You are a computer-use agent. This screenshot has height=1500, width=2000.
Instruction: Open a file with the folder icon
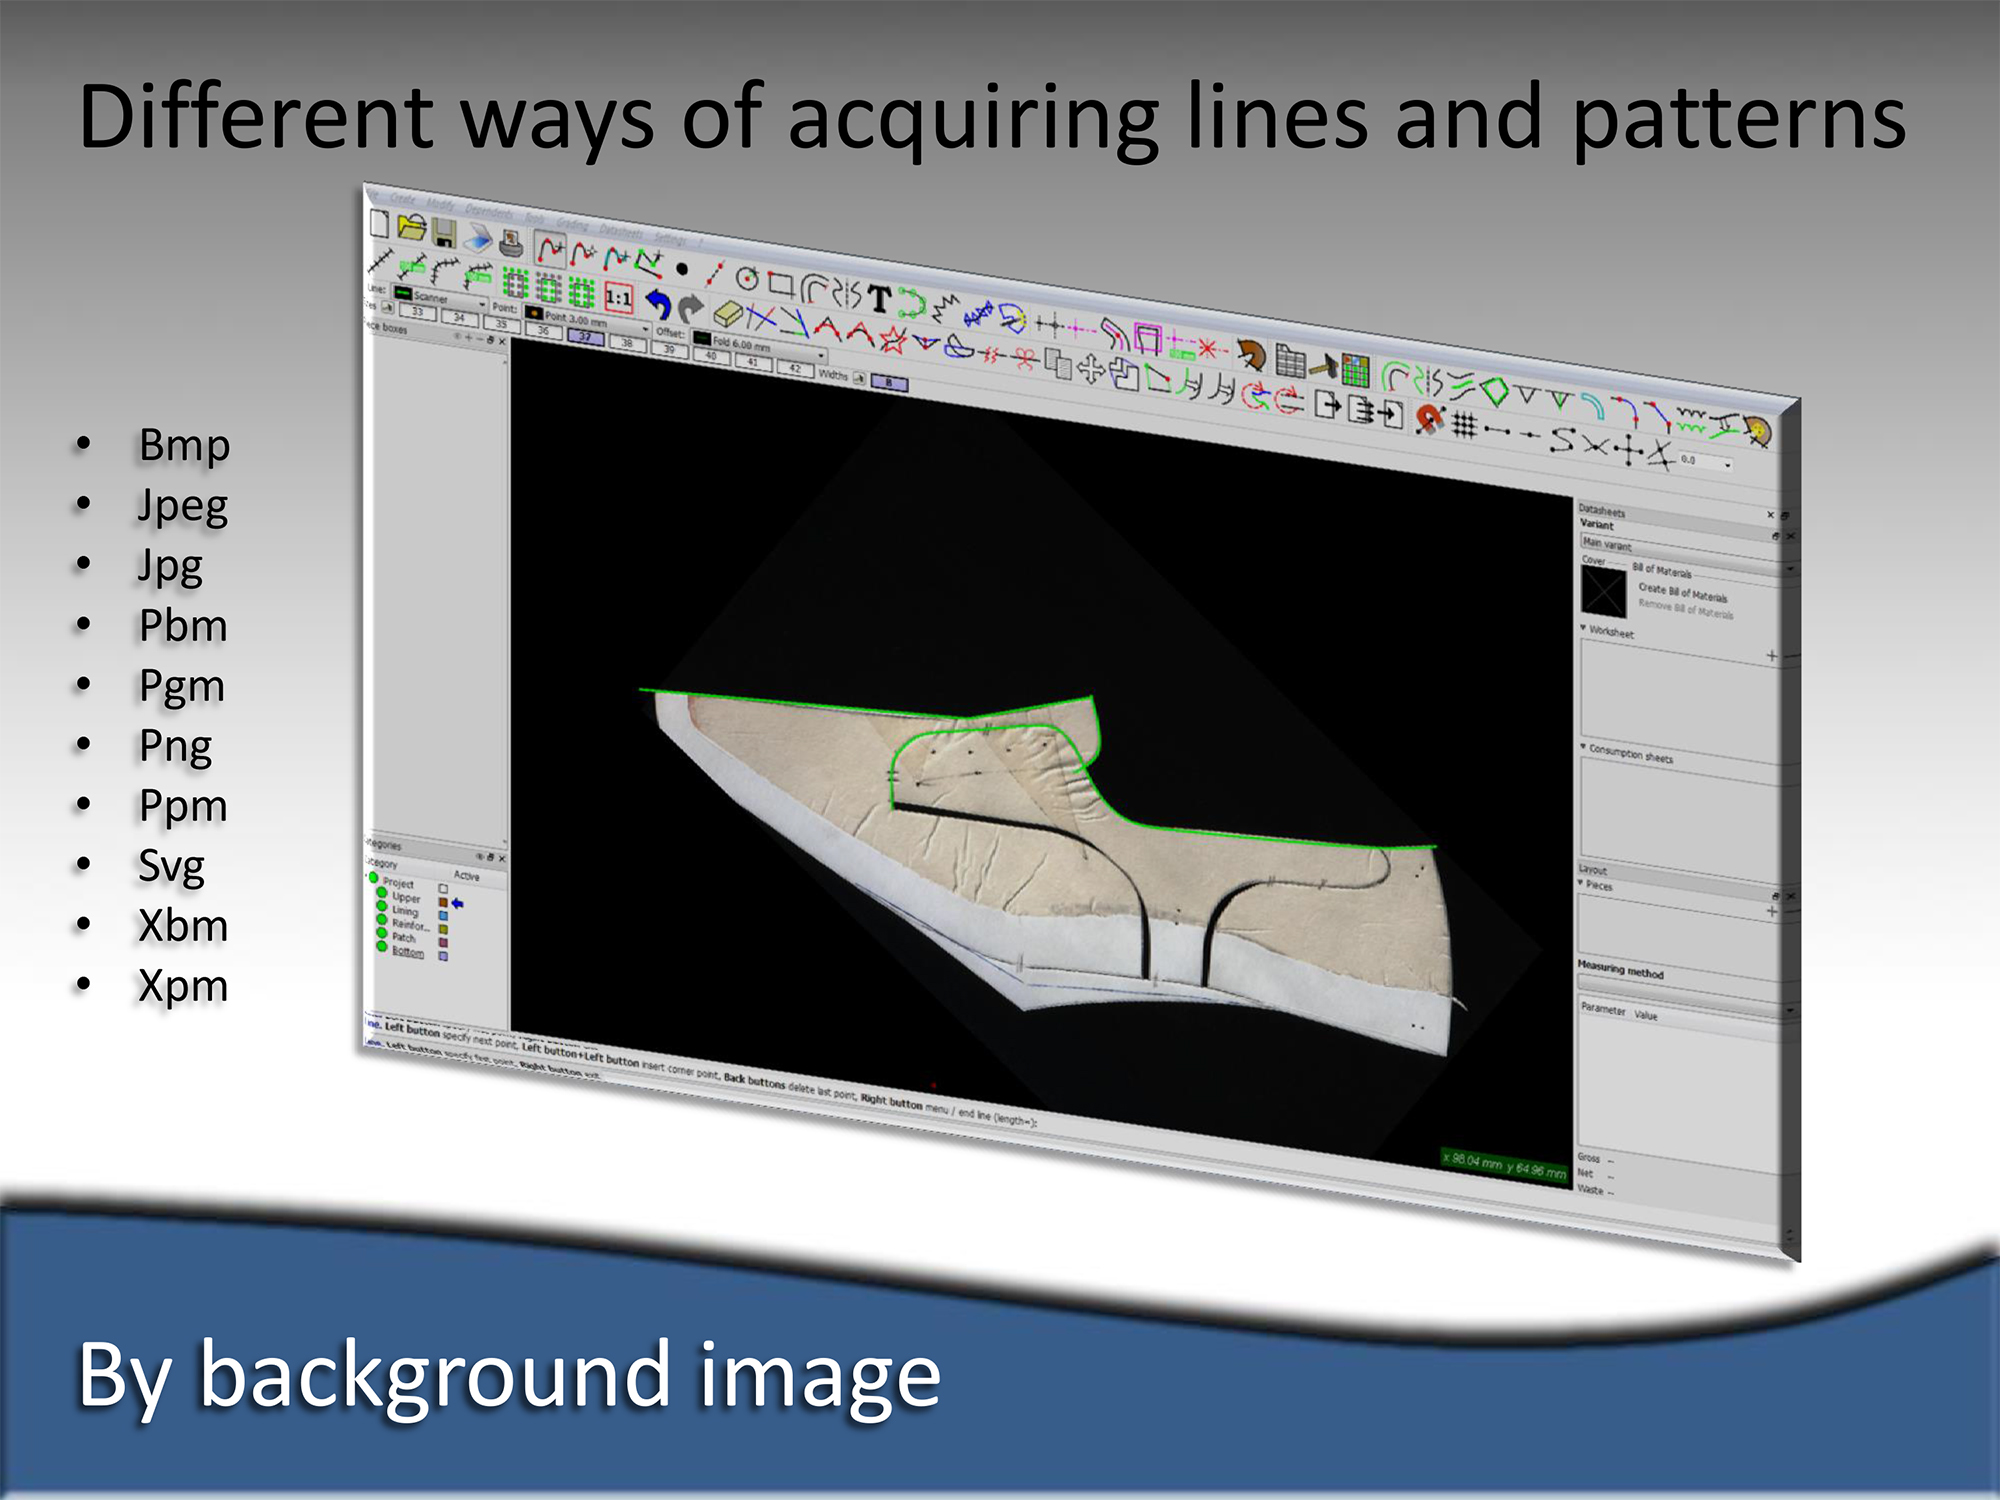[x=411, y=228]
